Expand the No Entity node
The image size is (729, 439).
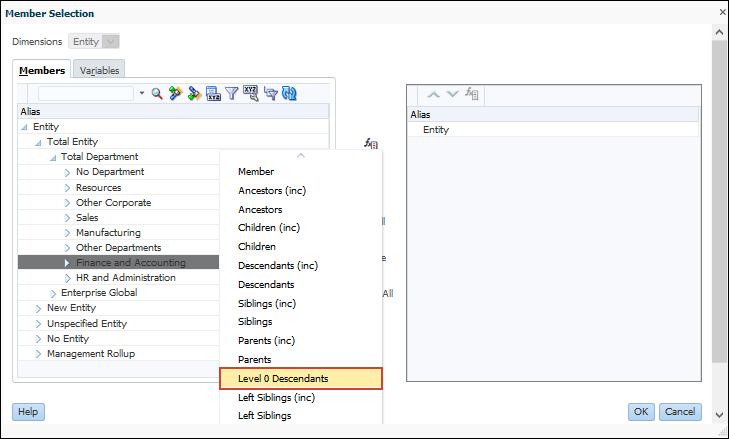tap(38, 339)
